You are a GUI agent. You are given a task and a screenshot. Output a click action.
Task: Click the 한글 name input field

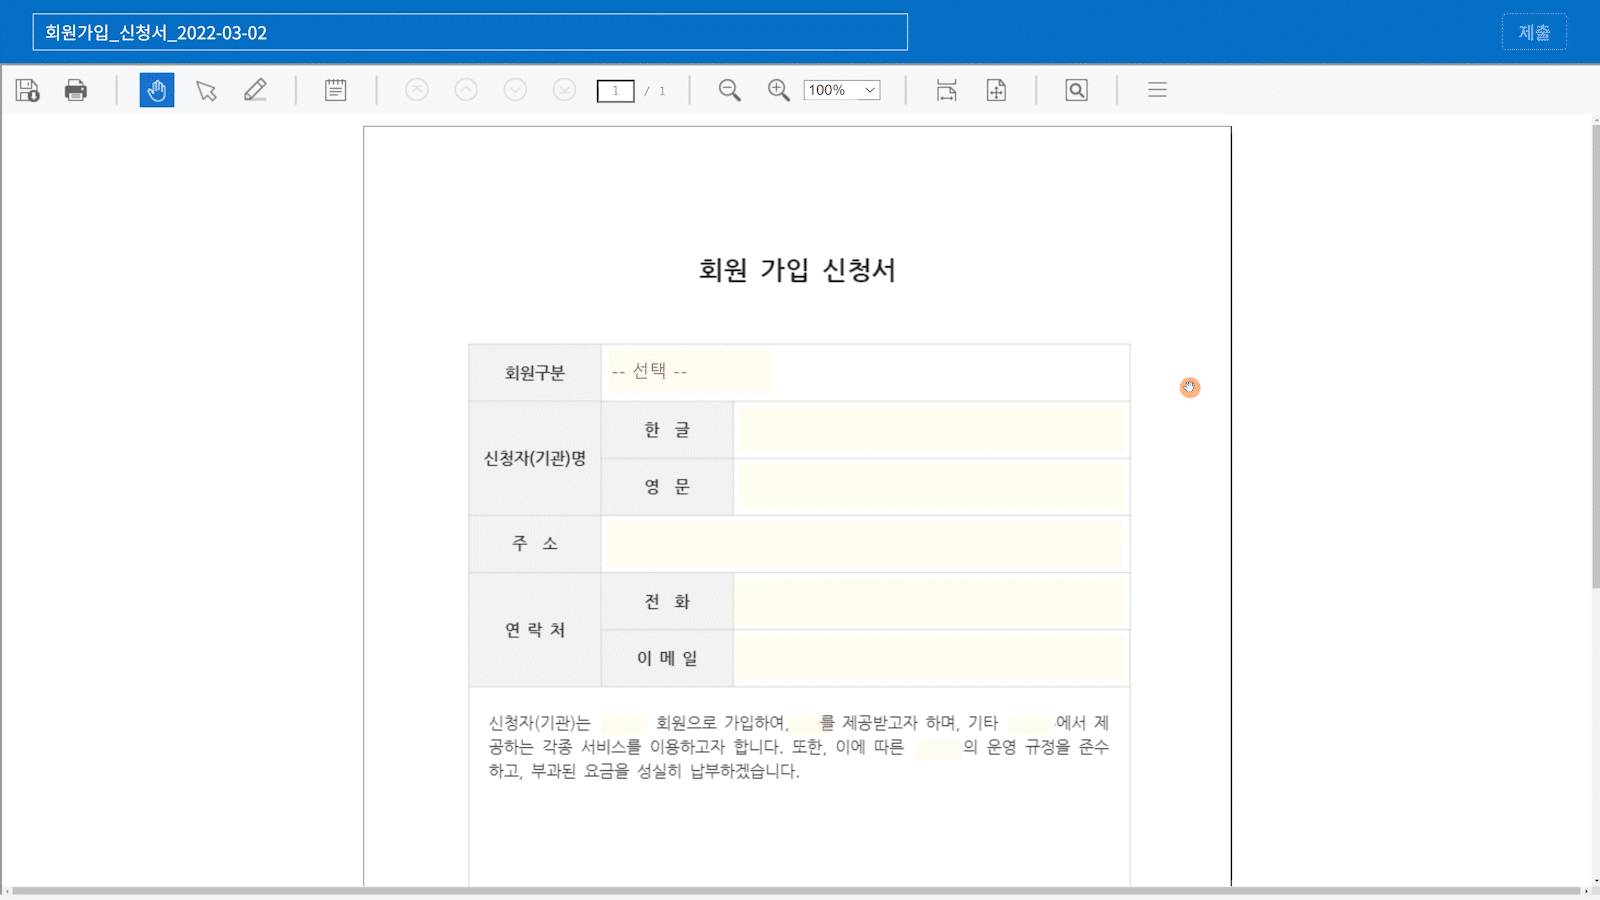[x=930, y=430]
